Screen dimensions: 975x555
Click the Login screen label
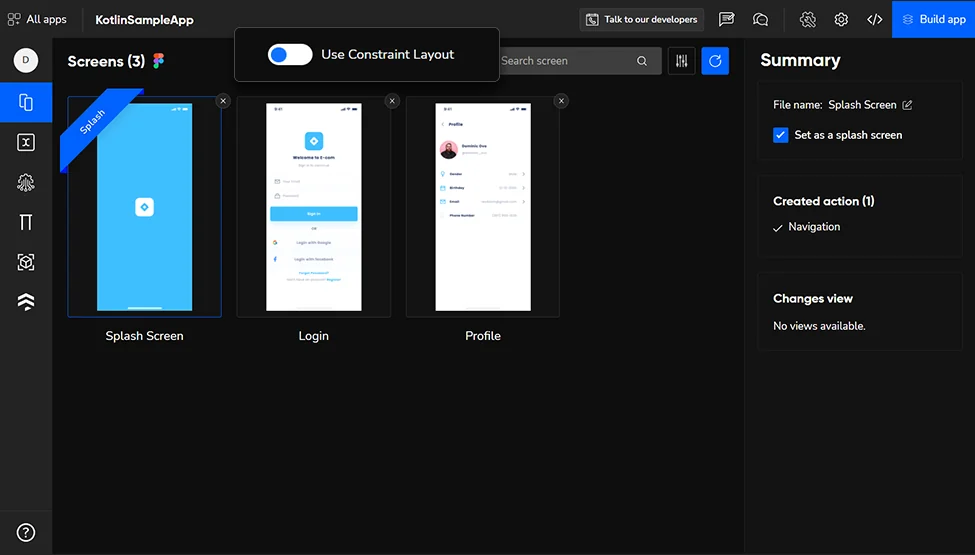(313, 336)
